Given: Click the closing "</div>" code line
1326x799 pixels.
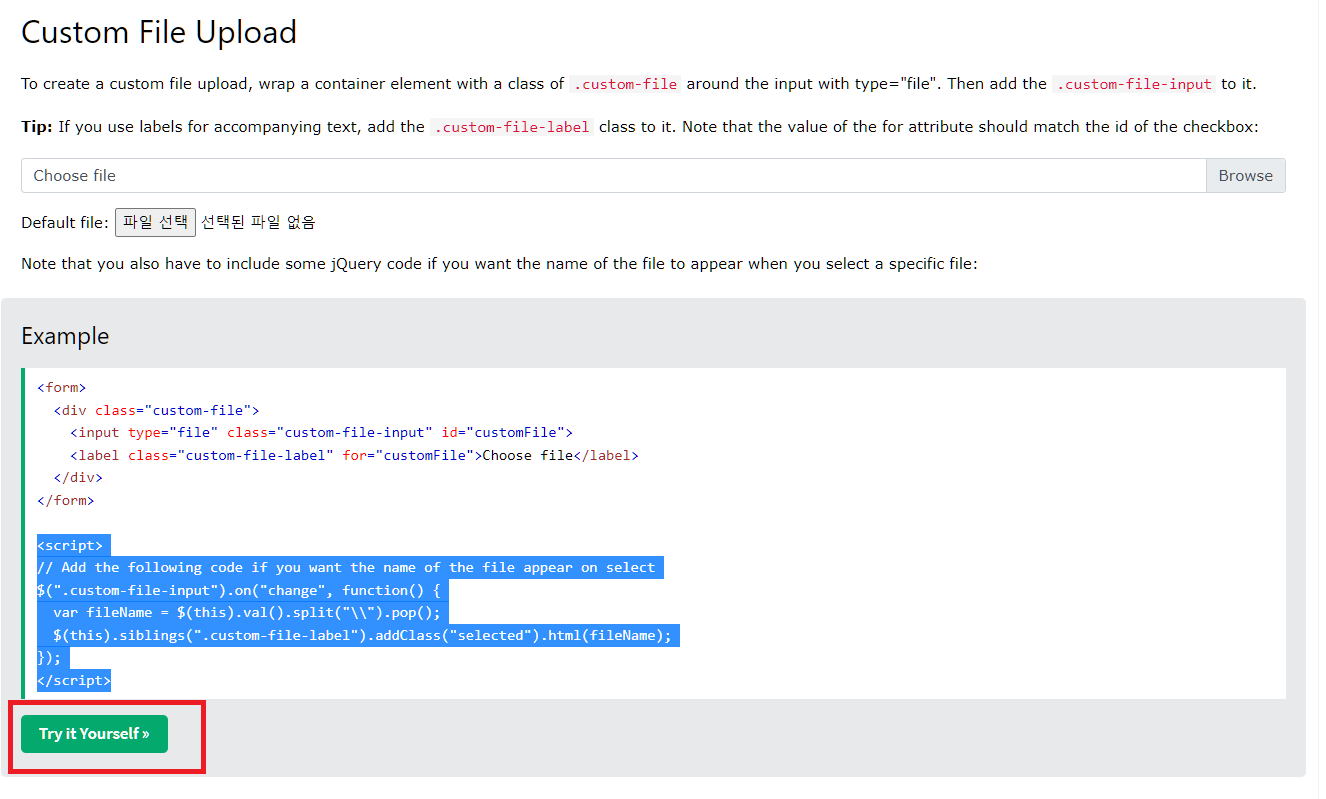Looking at the screenshot, I should coord(78,478).
